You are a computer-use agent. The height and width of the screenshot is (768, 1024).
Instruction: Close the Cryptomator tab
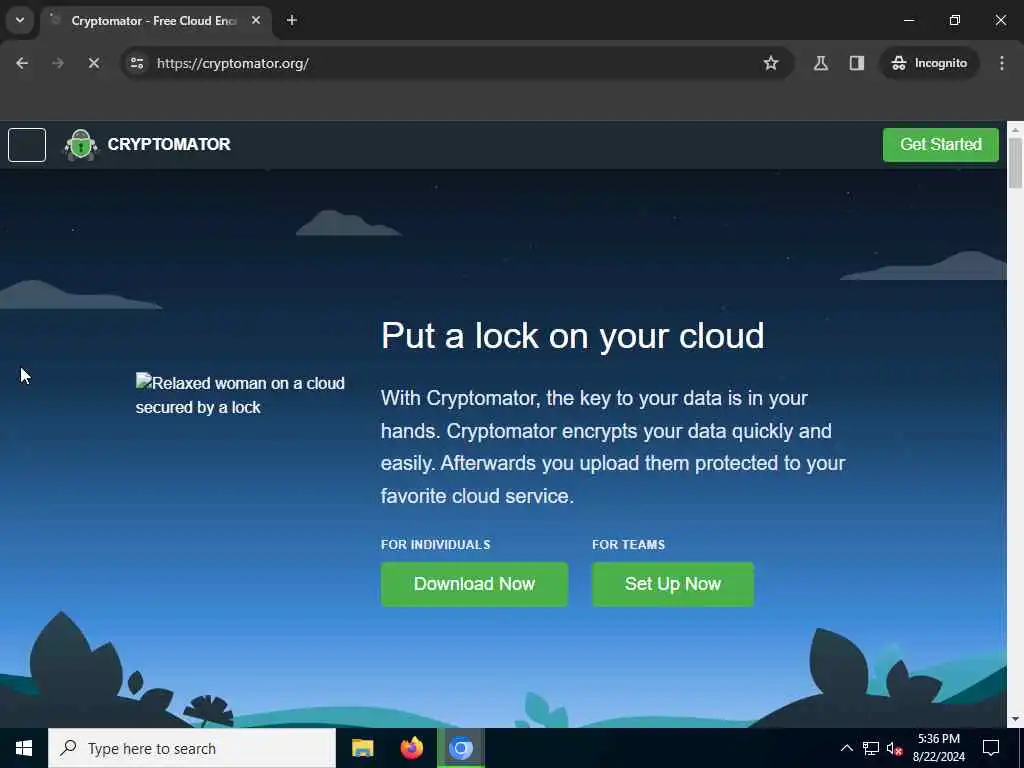256,21
